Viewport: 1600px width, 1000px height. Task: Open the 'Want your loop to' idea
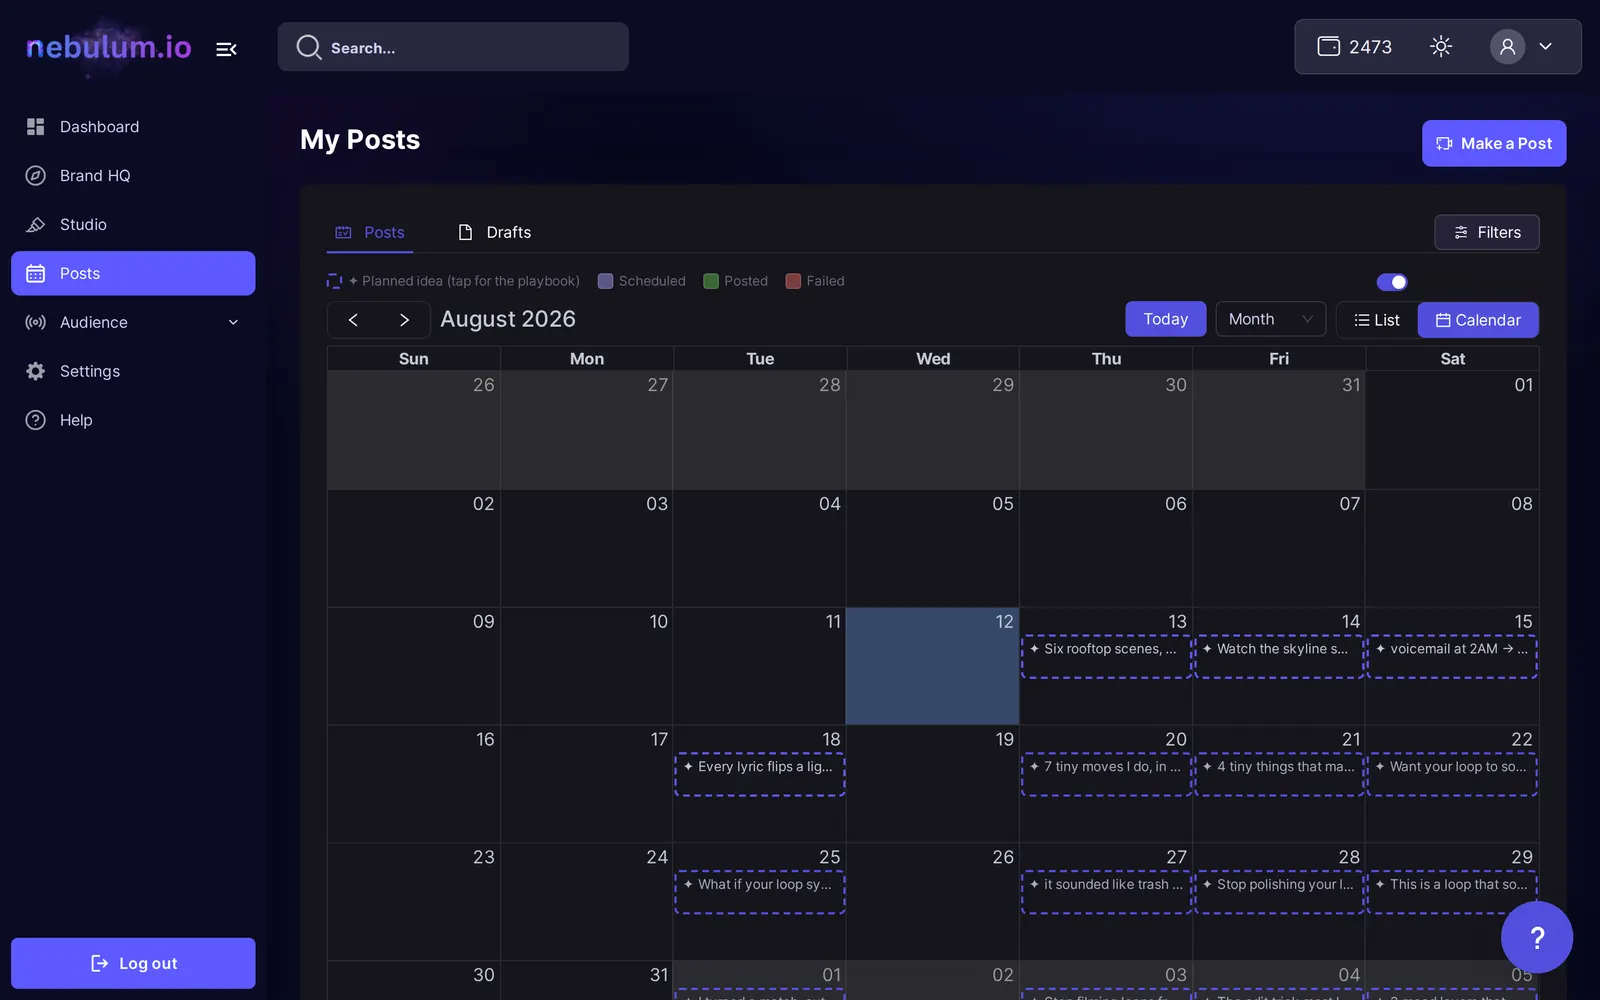tap(1452, 774)
